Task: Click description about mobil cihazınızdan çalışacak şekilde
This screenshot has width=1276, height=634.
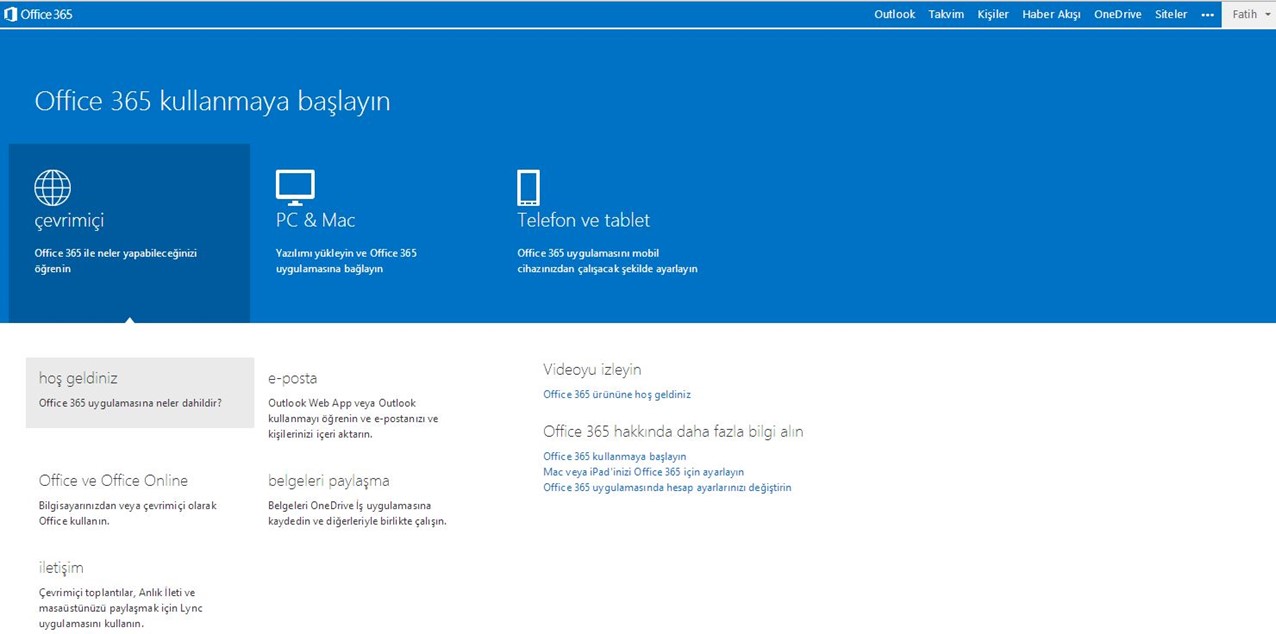Action: click(x=607, y=261)
